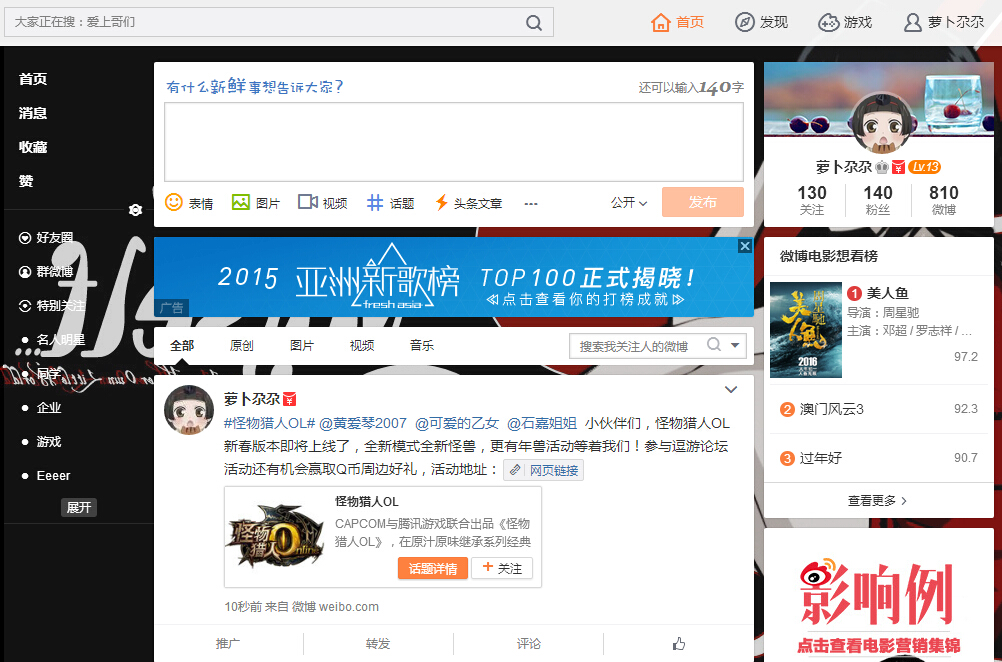Open the 同学 group
This screenshot has width=1002, height=662.
tap(42, 374)
